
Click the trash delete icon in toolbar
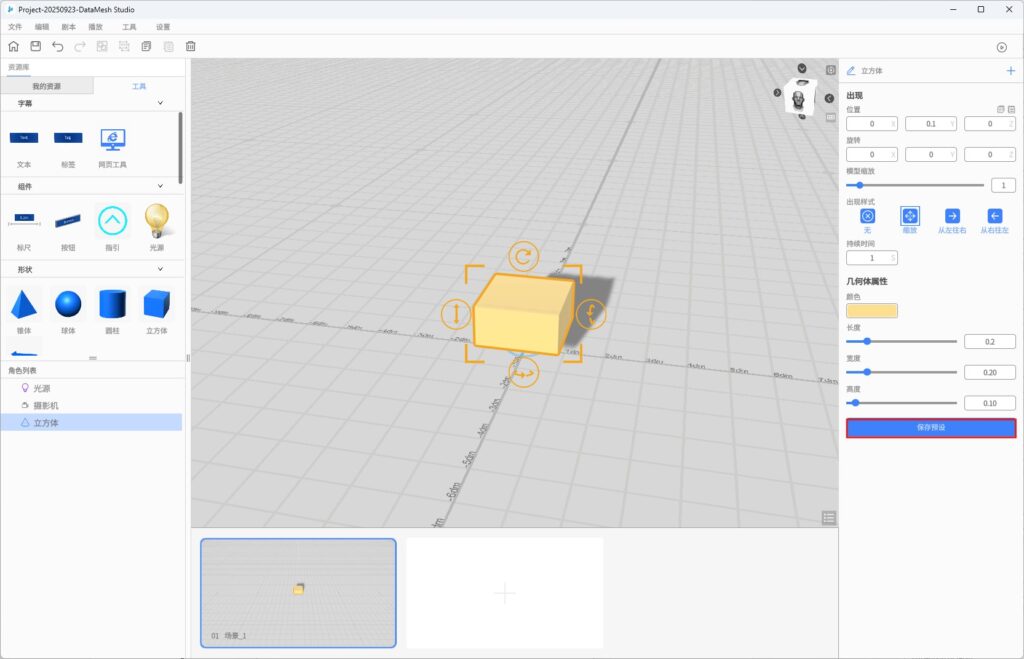[191, 46]
